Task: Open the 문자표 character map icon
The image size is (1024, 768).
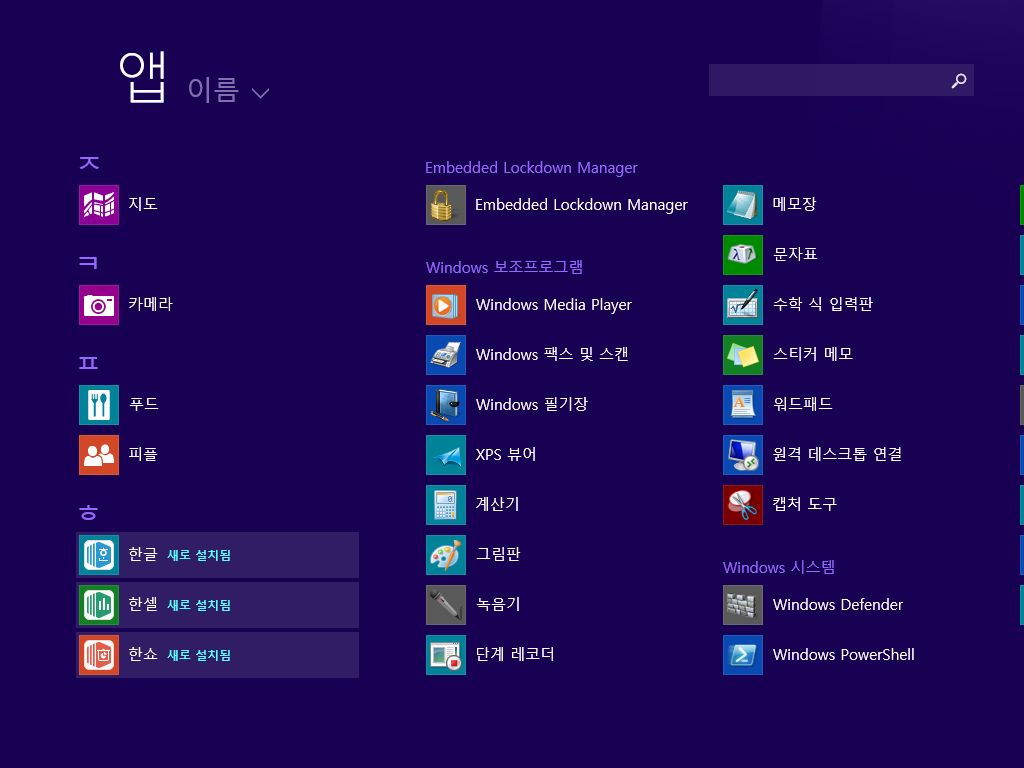Action: point(743,255)
